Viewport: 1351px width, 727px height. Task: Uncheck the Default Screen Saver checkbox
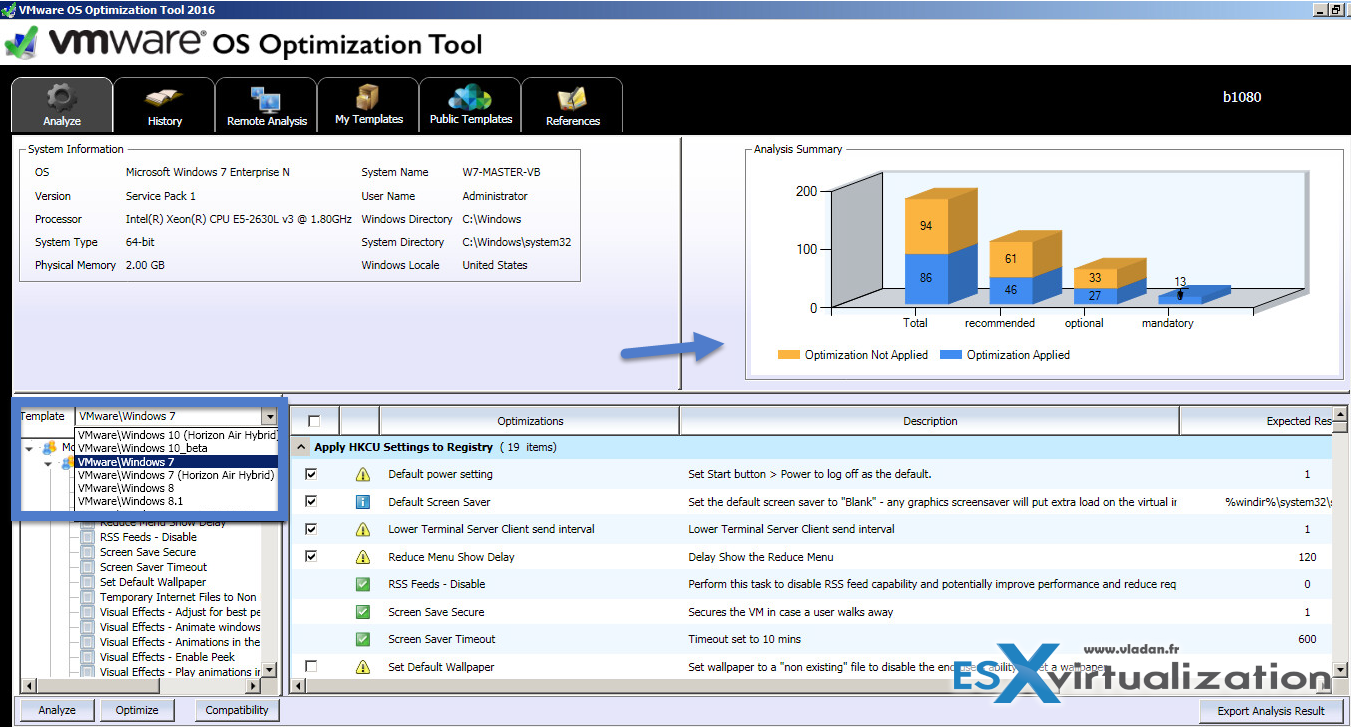click(x=311, y=502)
